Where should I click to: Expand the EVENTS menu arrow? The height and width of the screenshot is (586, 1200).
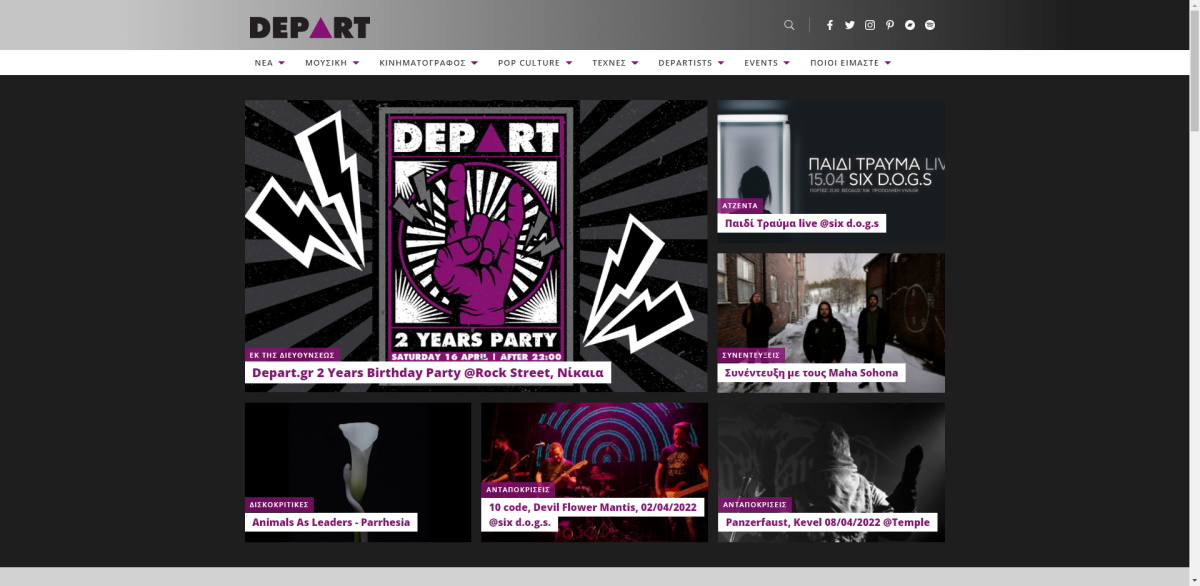pyautogui.click(x=787, y=63)
